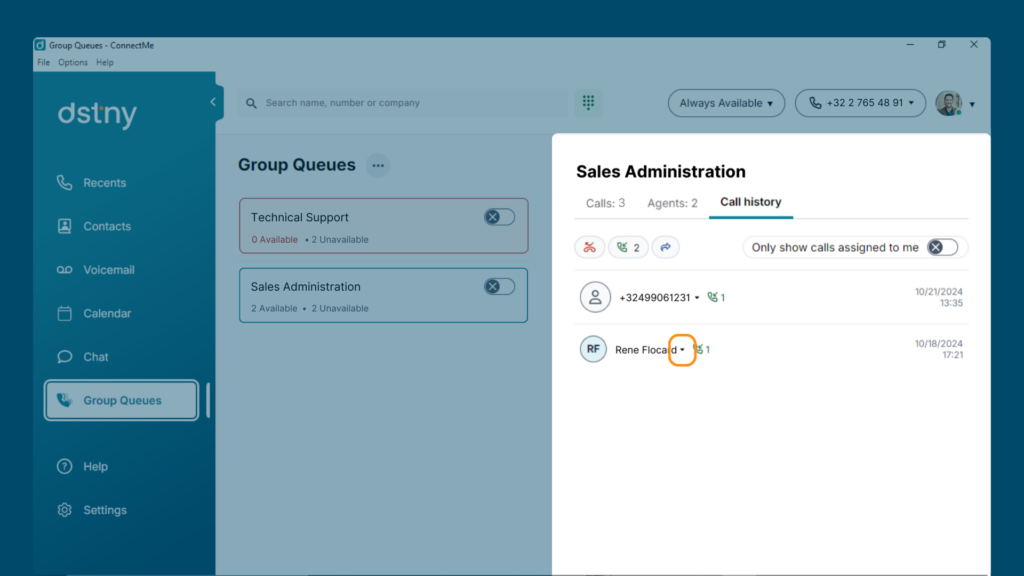1024x576 pixels.
Task: Open Help in the sidebar
Action: (x=82, y=466)
